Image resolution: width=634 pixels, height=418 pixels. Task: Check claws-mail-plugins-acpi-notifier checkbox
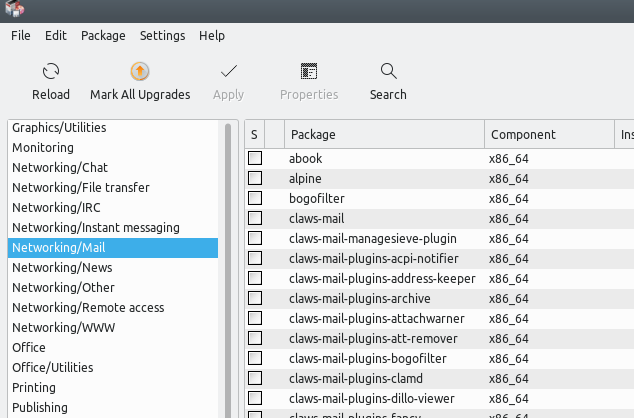pos(255,258)
